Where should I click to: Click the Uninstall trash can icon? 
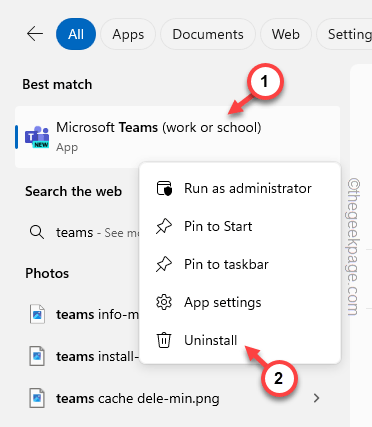164,340
